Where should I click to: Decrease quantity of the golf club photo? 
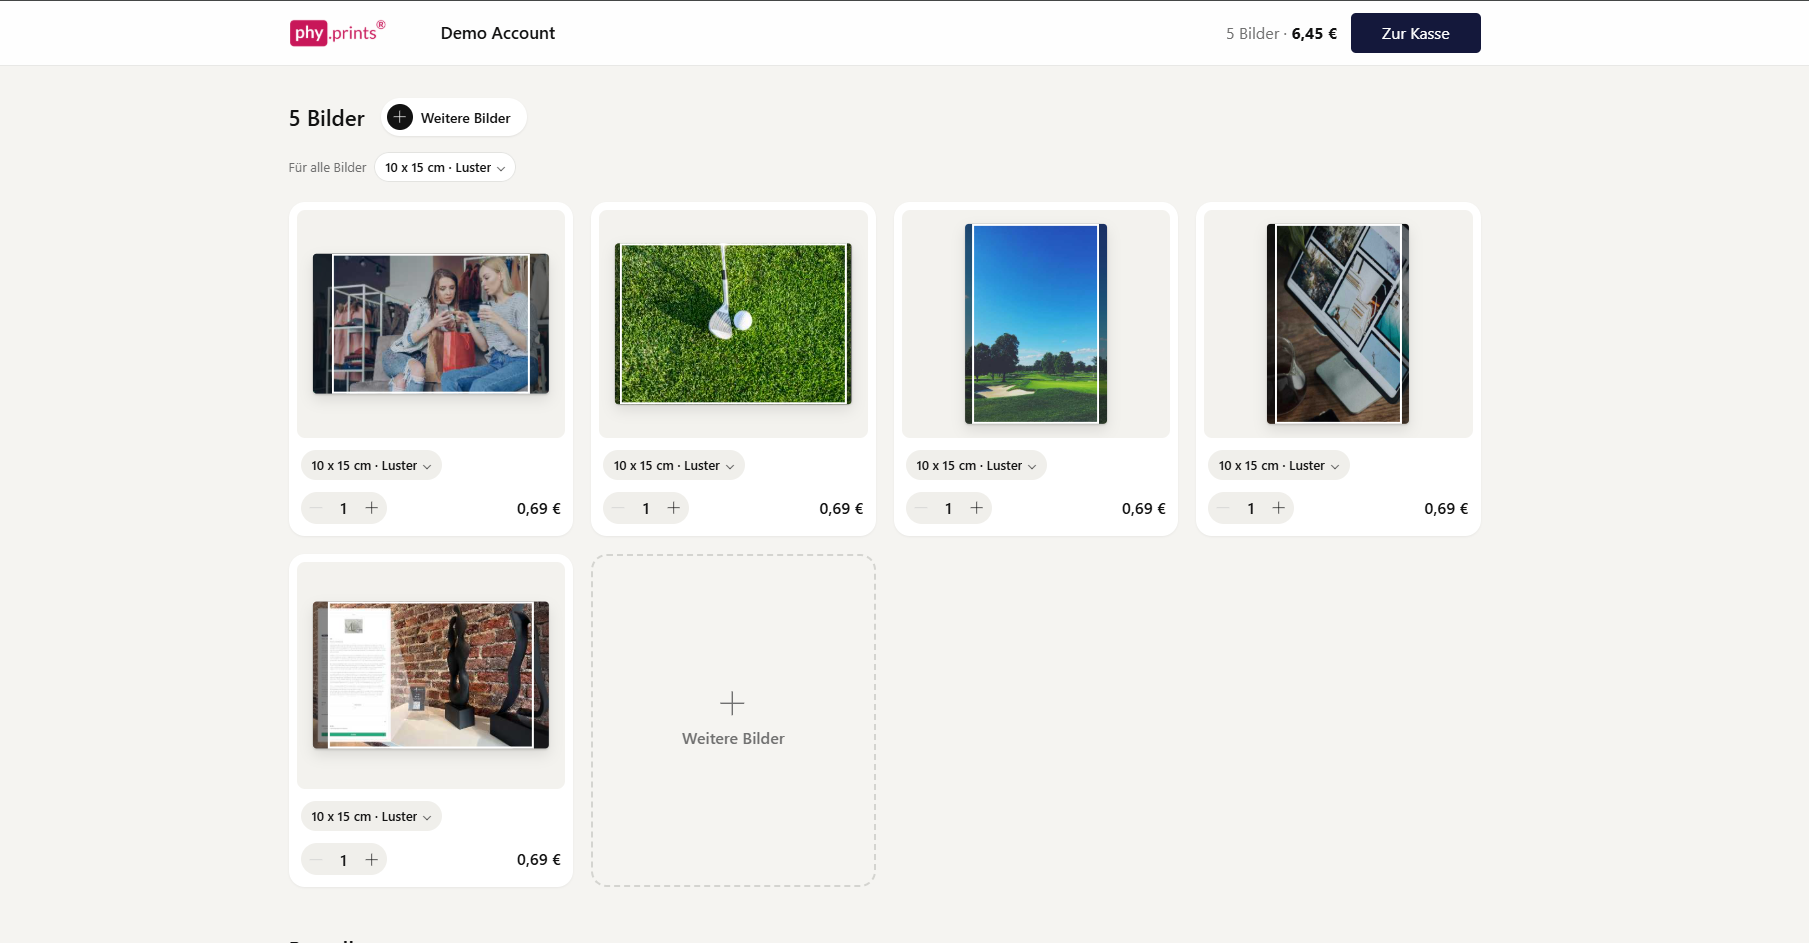(618, 508)
